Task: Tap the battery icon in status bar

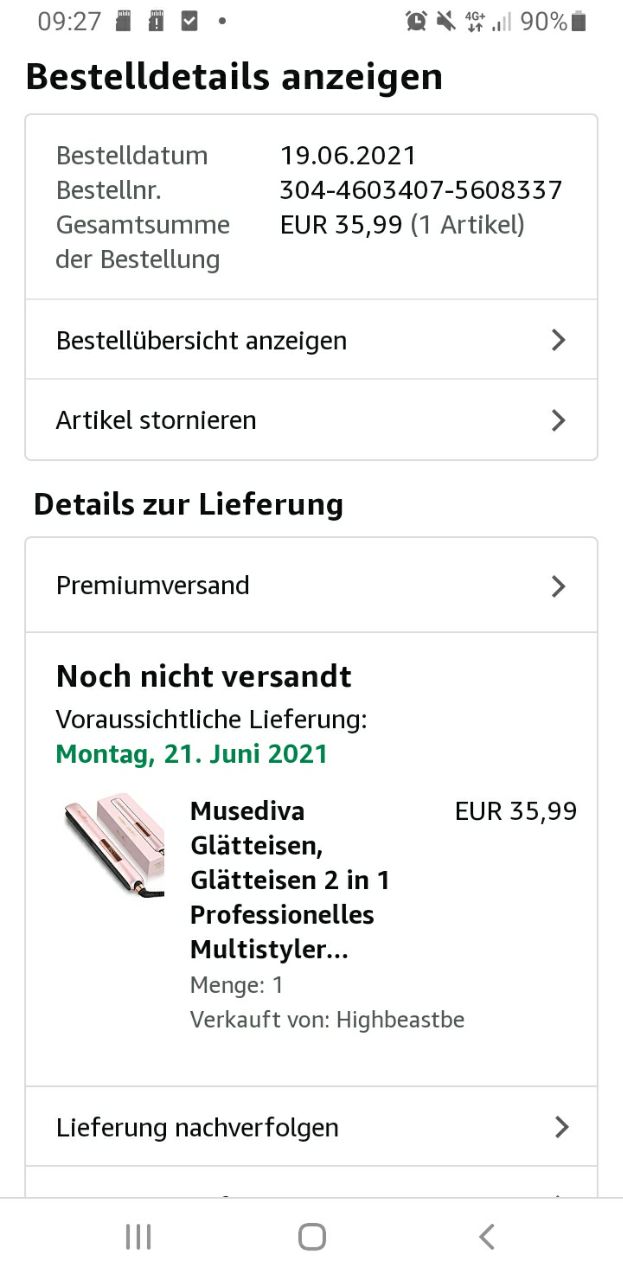Action: coord(579,21)
